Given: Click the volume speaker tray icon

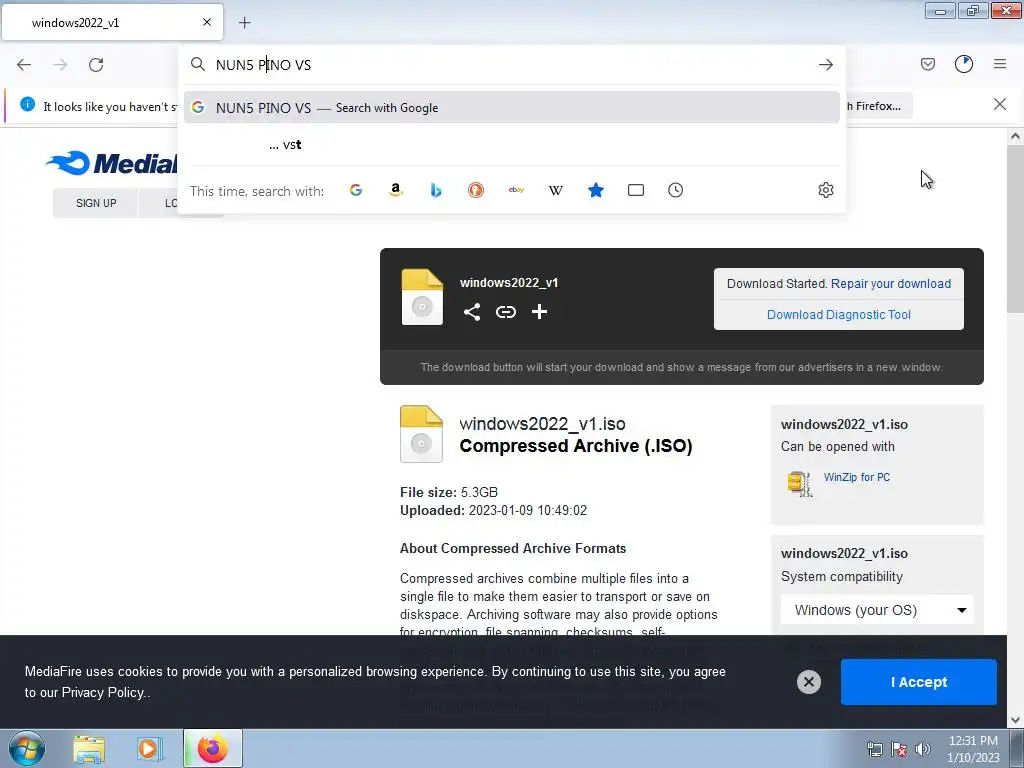Looking at the screenshot, I should click(x=922, y=749).
